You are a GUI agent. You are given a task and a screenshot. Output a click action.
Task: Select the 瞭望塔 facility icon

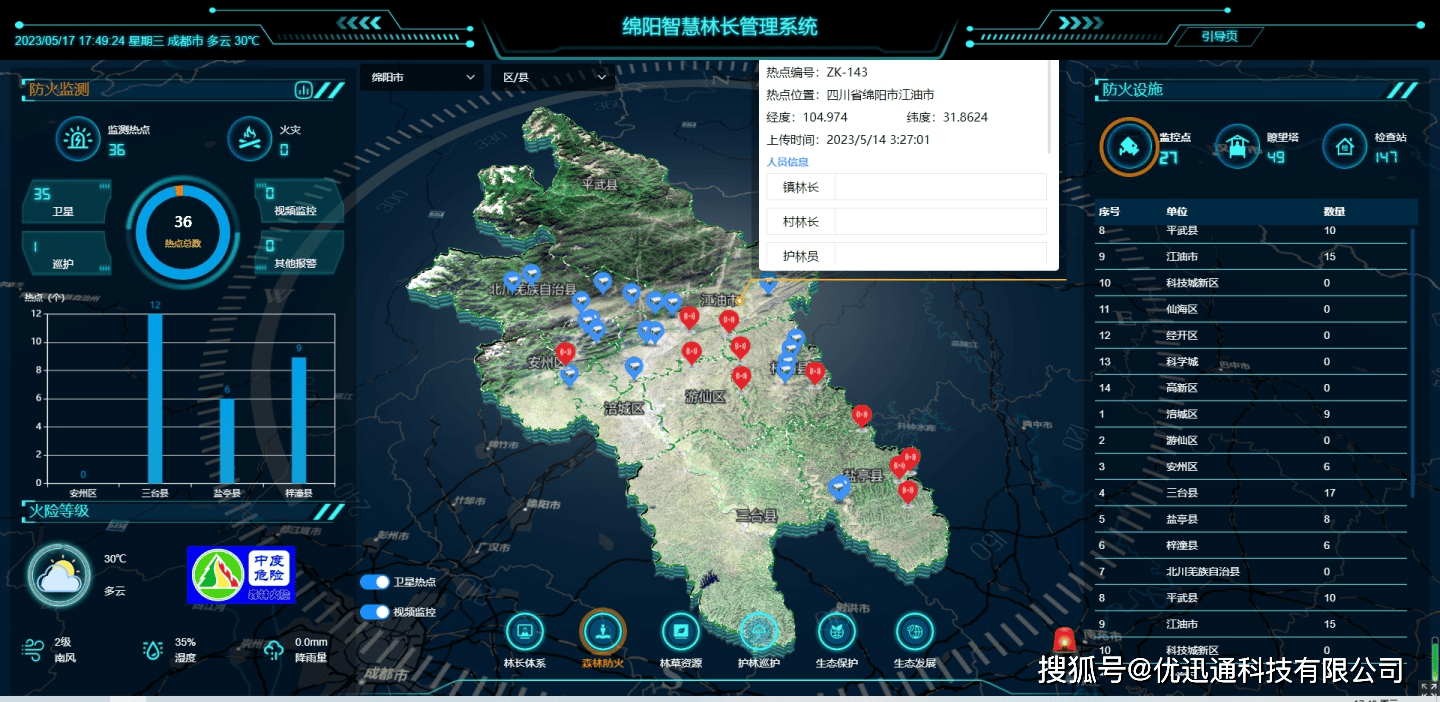click(1238, 148)
